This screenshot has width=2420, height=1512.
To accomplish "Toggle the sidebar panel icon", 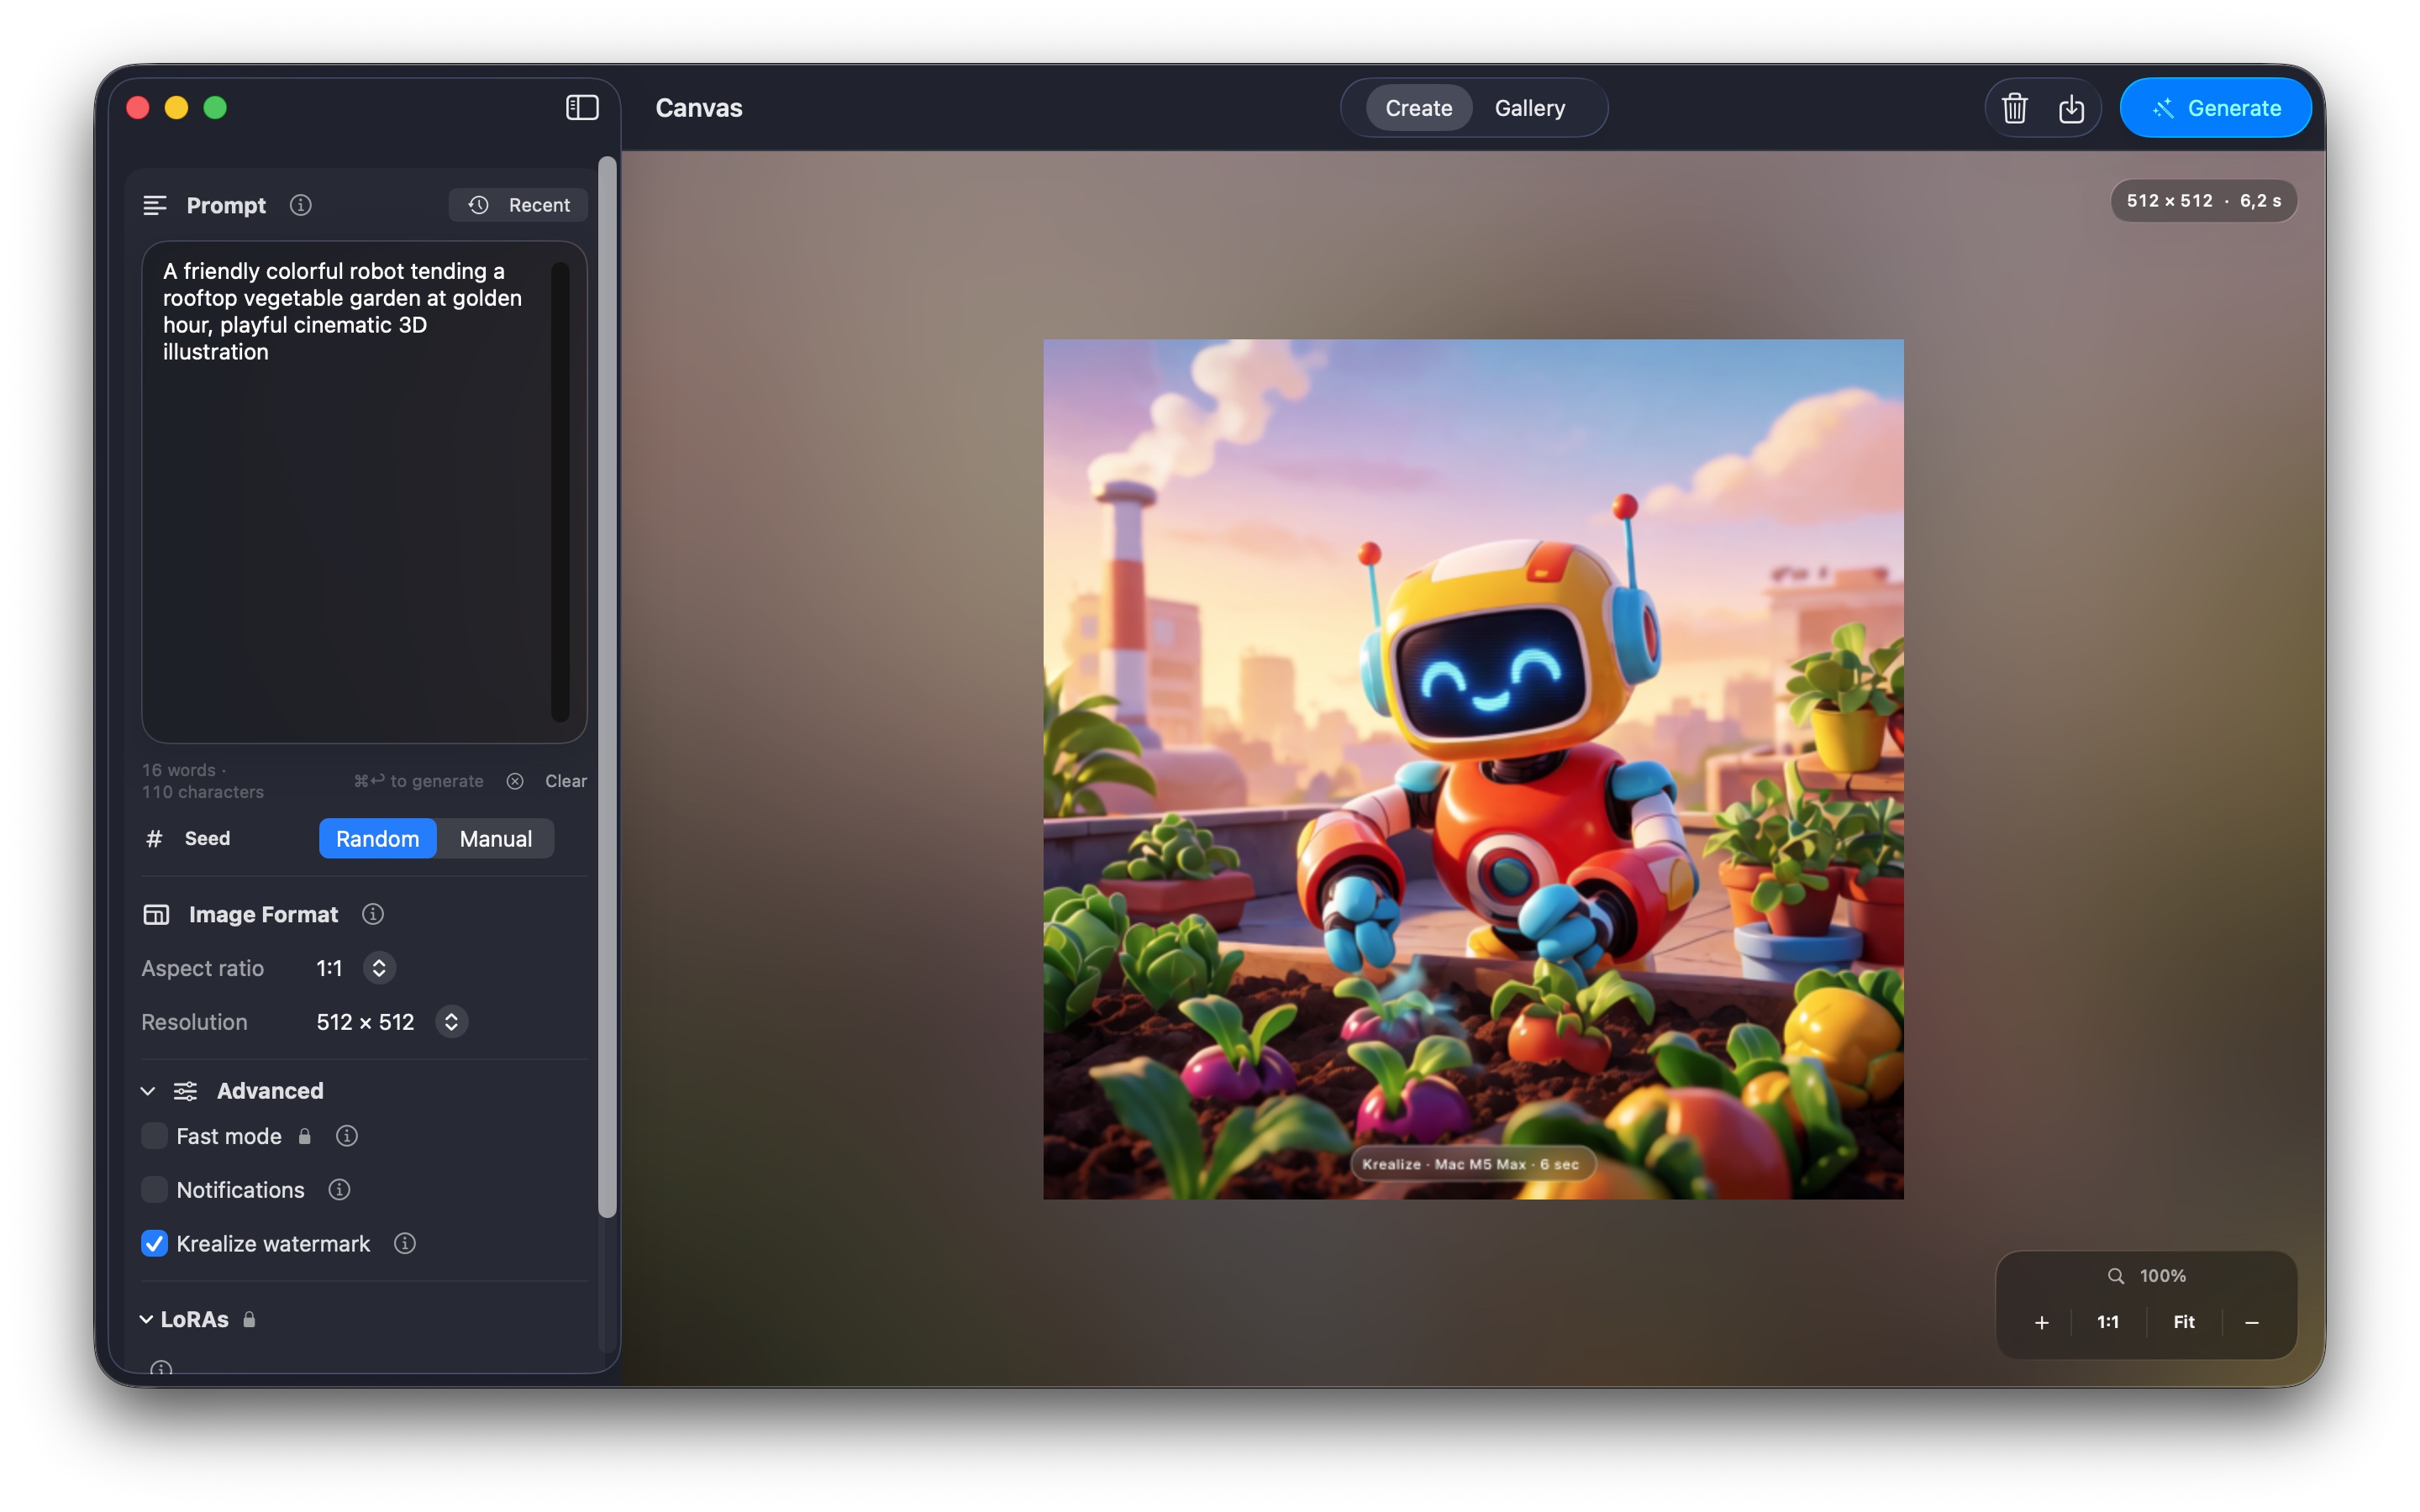I will pyautogui.click(x=582, y=108).
